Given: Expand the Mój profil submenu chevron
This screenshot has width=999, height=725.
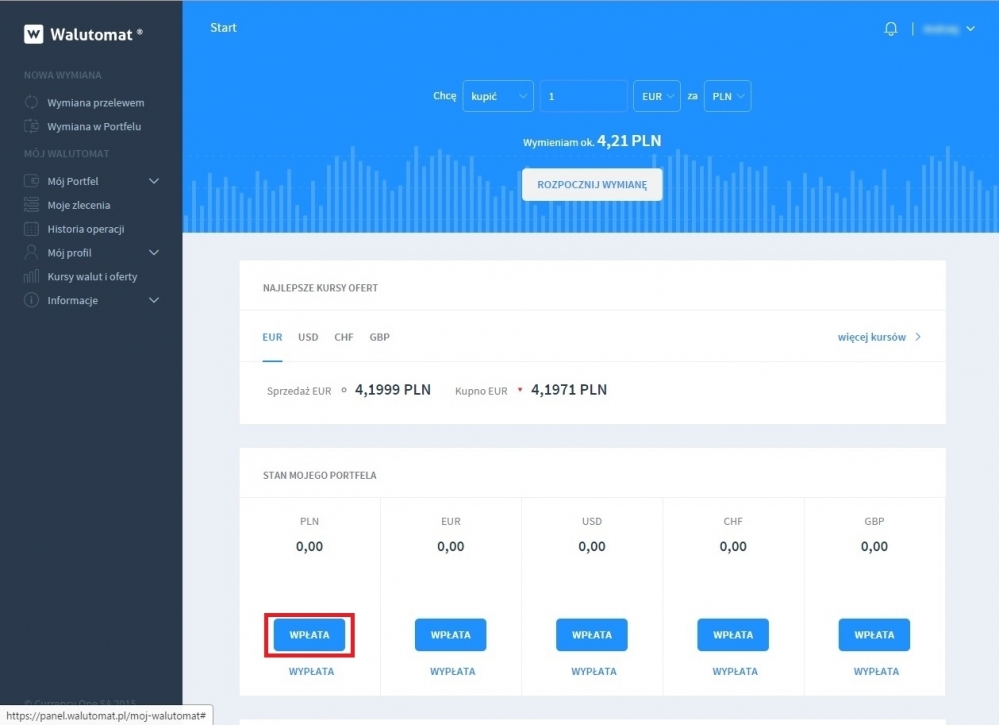Looking at the screenshot, I should [x=154, y=253].
